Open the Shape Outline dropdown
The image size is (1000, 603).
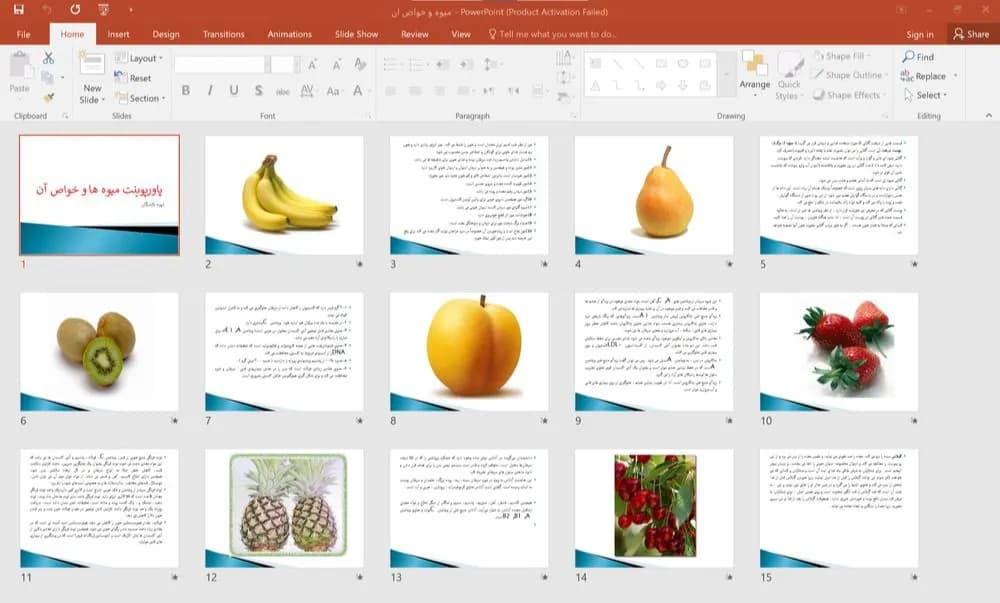pyautogui.click(x=849, y=75)
